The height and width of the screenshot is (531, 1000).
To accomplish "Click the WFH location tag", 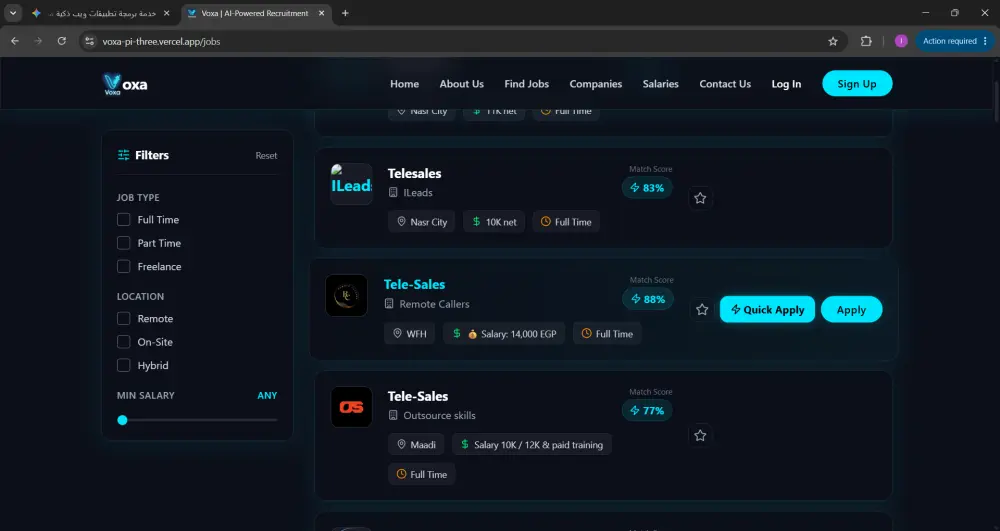I will point(409,333).
